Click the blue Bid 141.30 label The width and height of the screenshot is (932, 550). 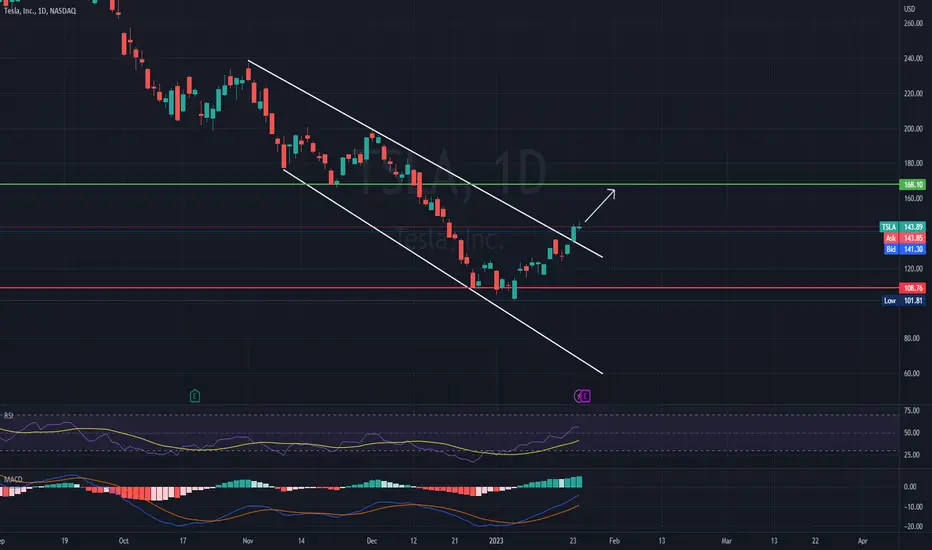click(x=904, y=249)
